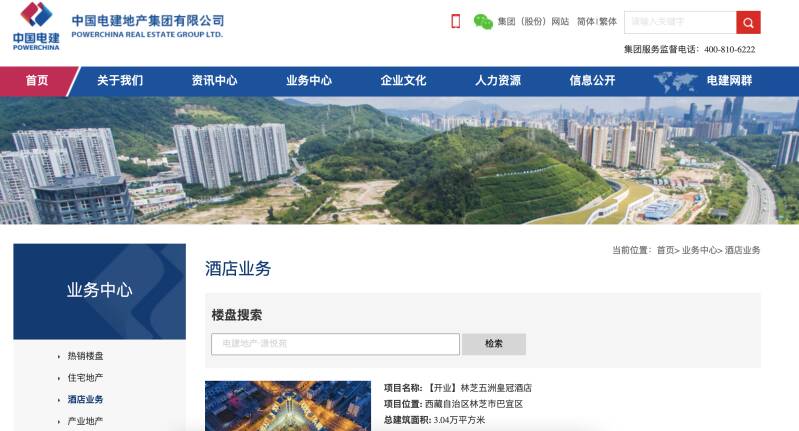The height and width of the screenshot is (431, 799).
Task: Select 热销楼盘 in the sidebar
Action: (x=86, y=356)
